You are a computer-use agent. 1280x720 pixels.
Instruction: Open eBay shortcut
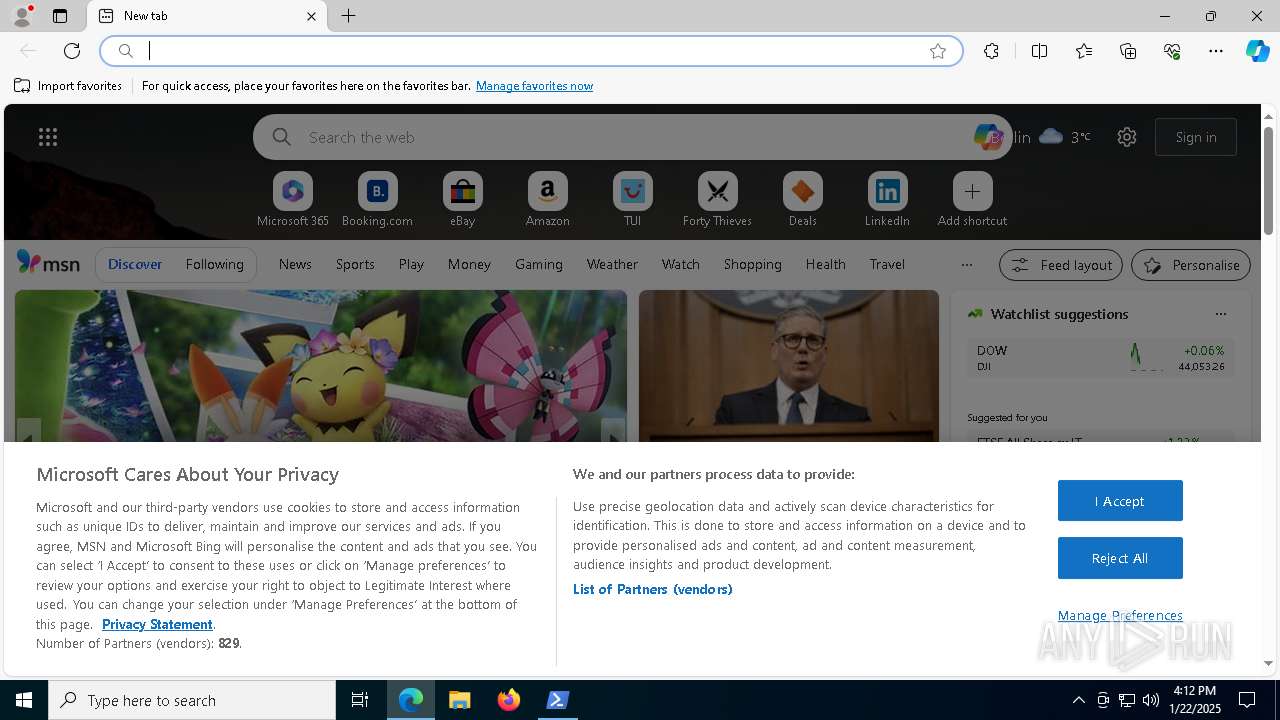[462, 200]
